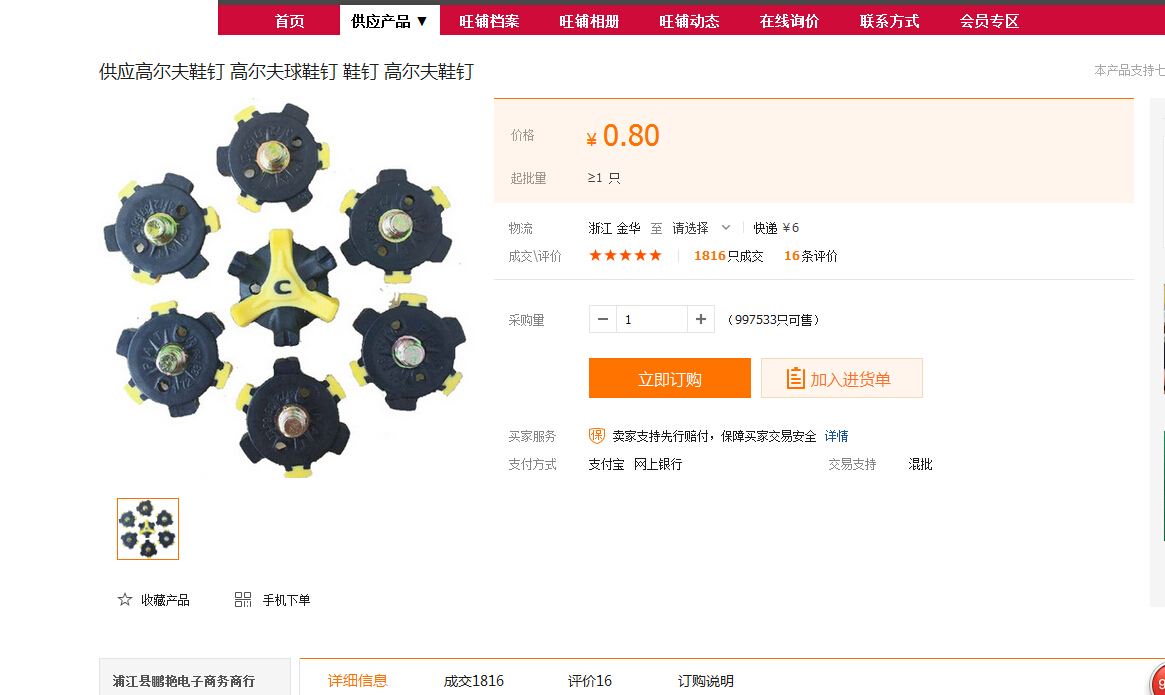Decrease purchase quantity with minus button
Viewport: 1165px width, 695px height.
(x=603, y=319)
